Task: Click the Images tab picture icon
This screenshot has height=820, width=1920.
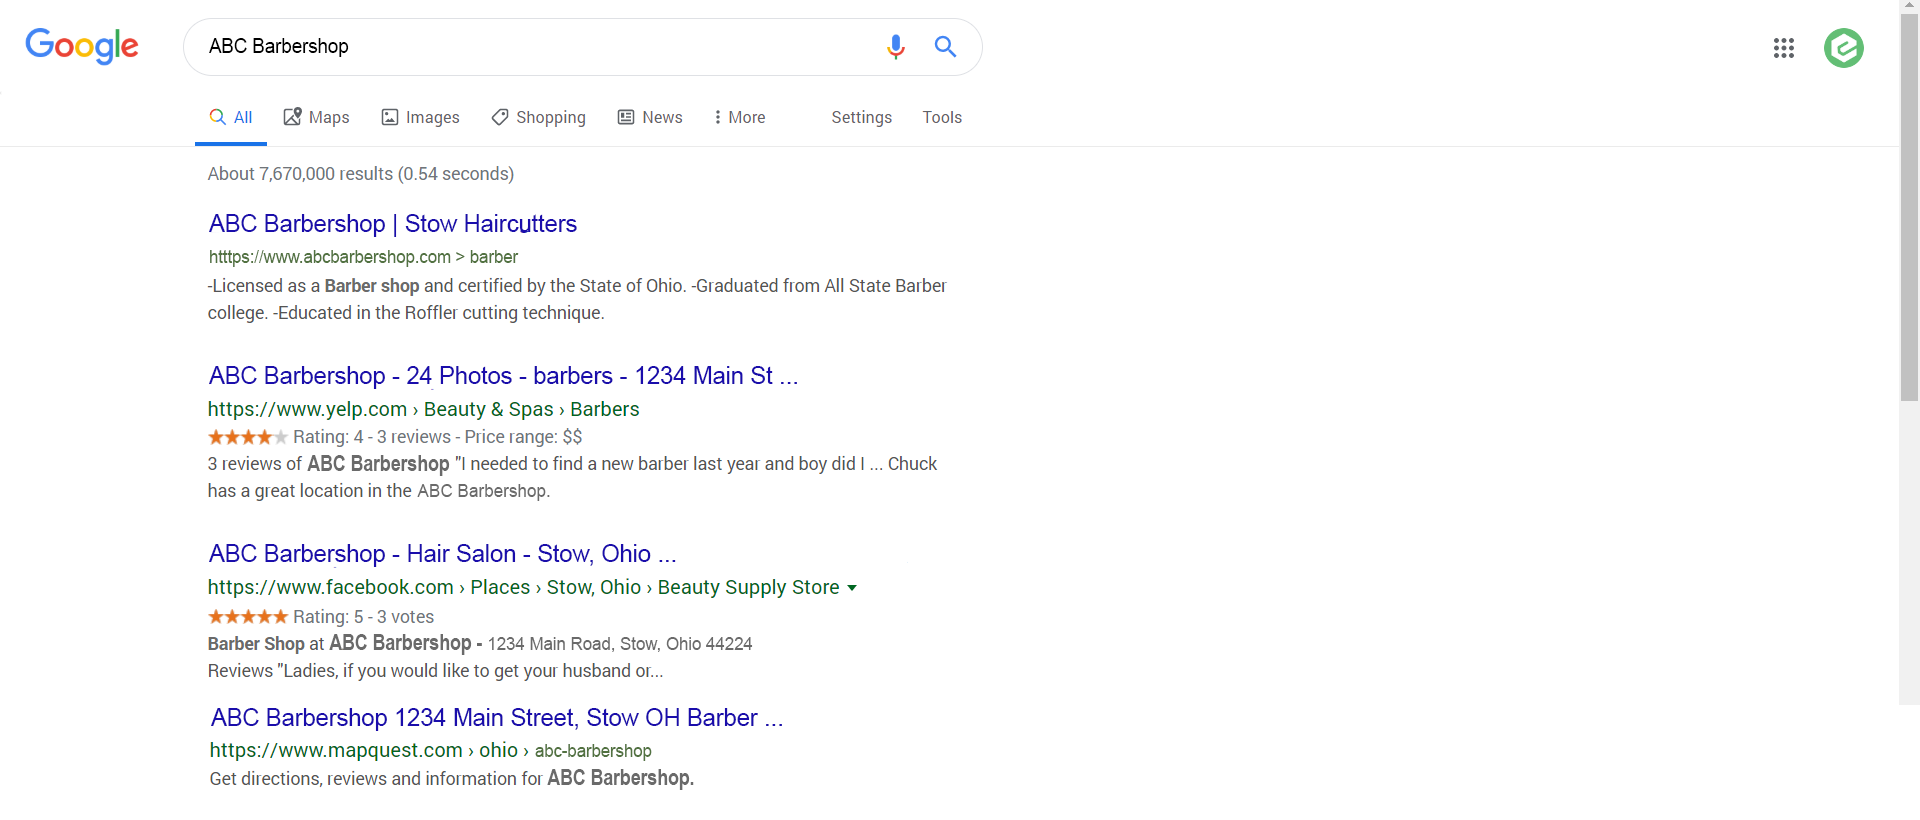Action: pos(390,117)
